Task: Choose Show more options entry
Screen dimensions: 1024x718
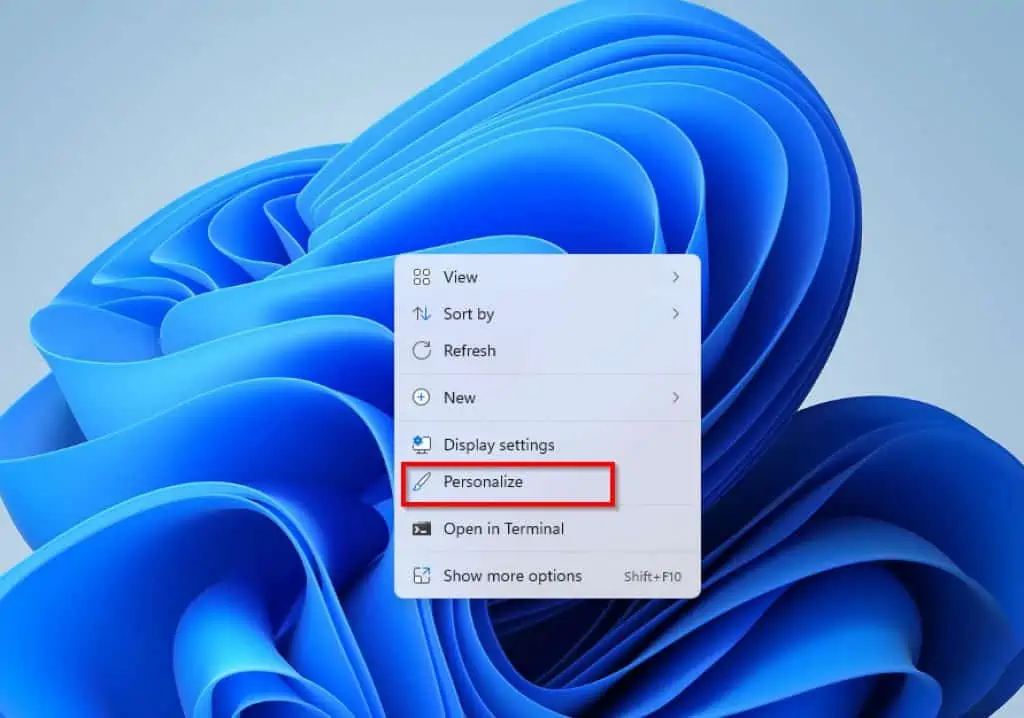Action: pyautogui.click(x=512, y=576)
